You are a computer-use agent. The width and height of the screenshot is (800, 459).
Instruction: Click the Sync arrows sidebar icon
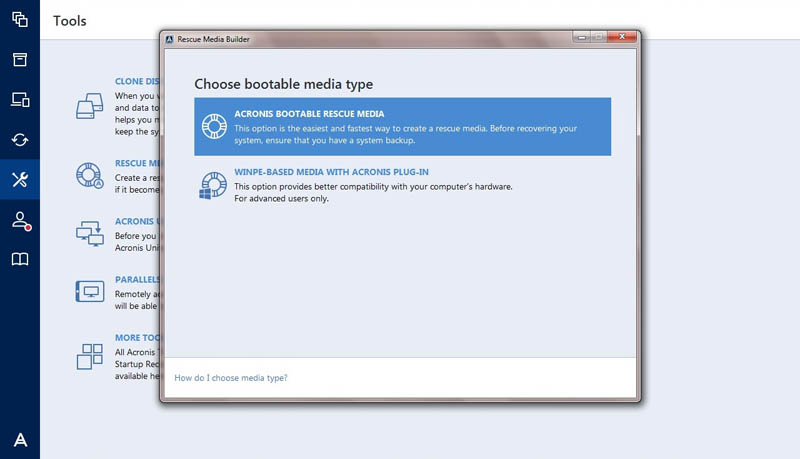pos(20,139)
